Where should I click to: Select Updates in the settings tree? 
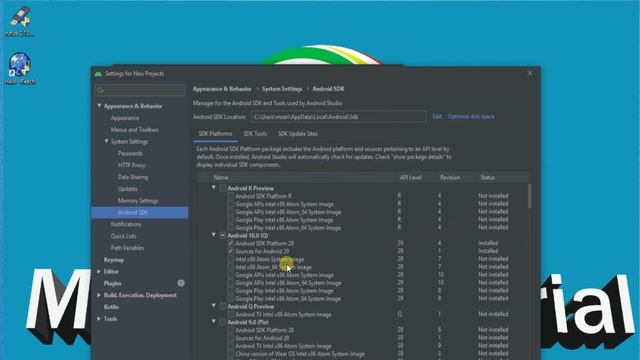[x=128, y=189]
